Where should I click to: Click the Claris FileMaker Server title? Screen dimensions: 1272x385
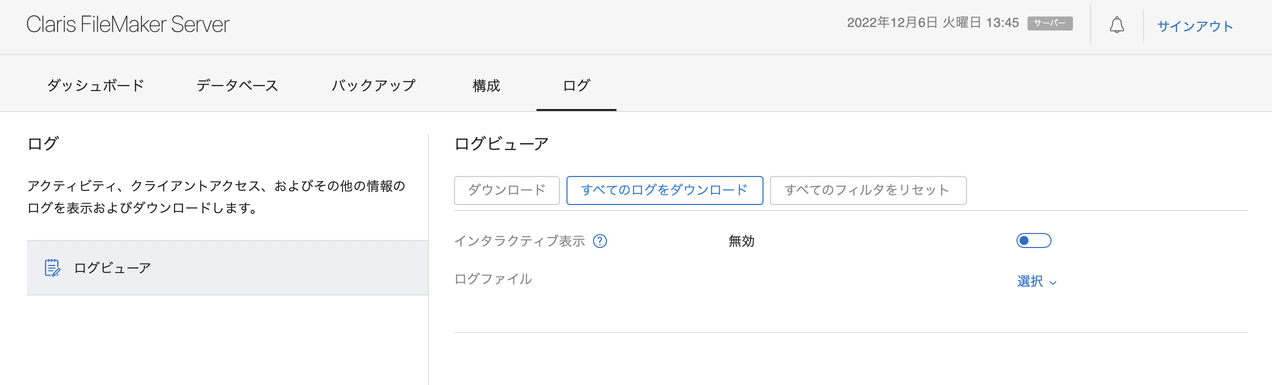pyautogui.click(x=128, y=25)
